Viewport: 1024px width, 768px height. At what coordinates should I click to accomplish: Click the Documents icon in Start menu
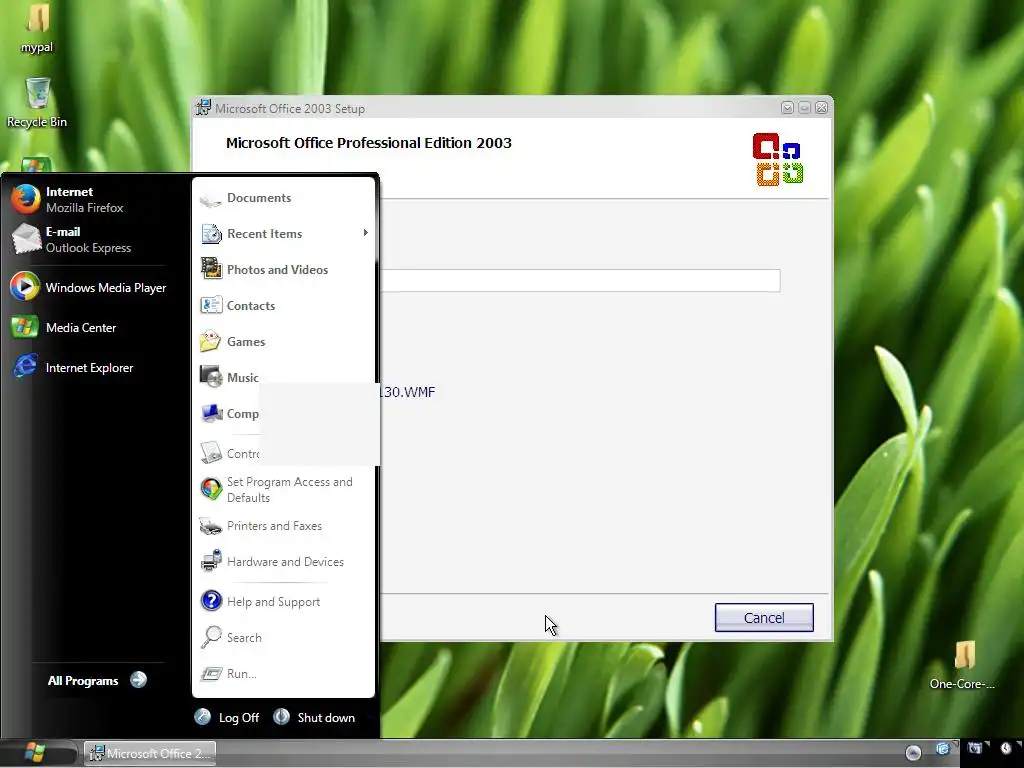(x=211, y=198)
